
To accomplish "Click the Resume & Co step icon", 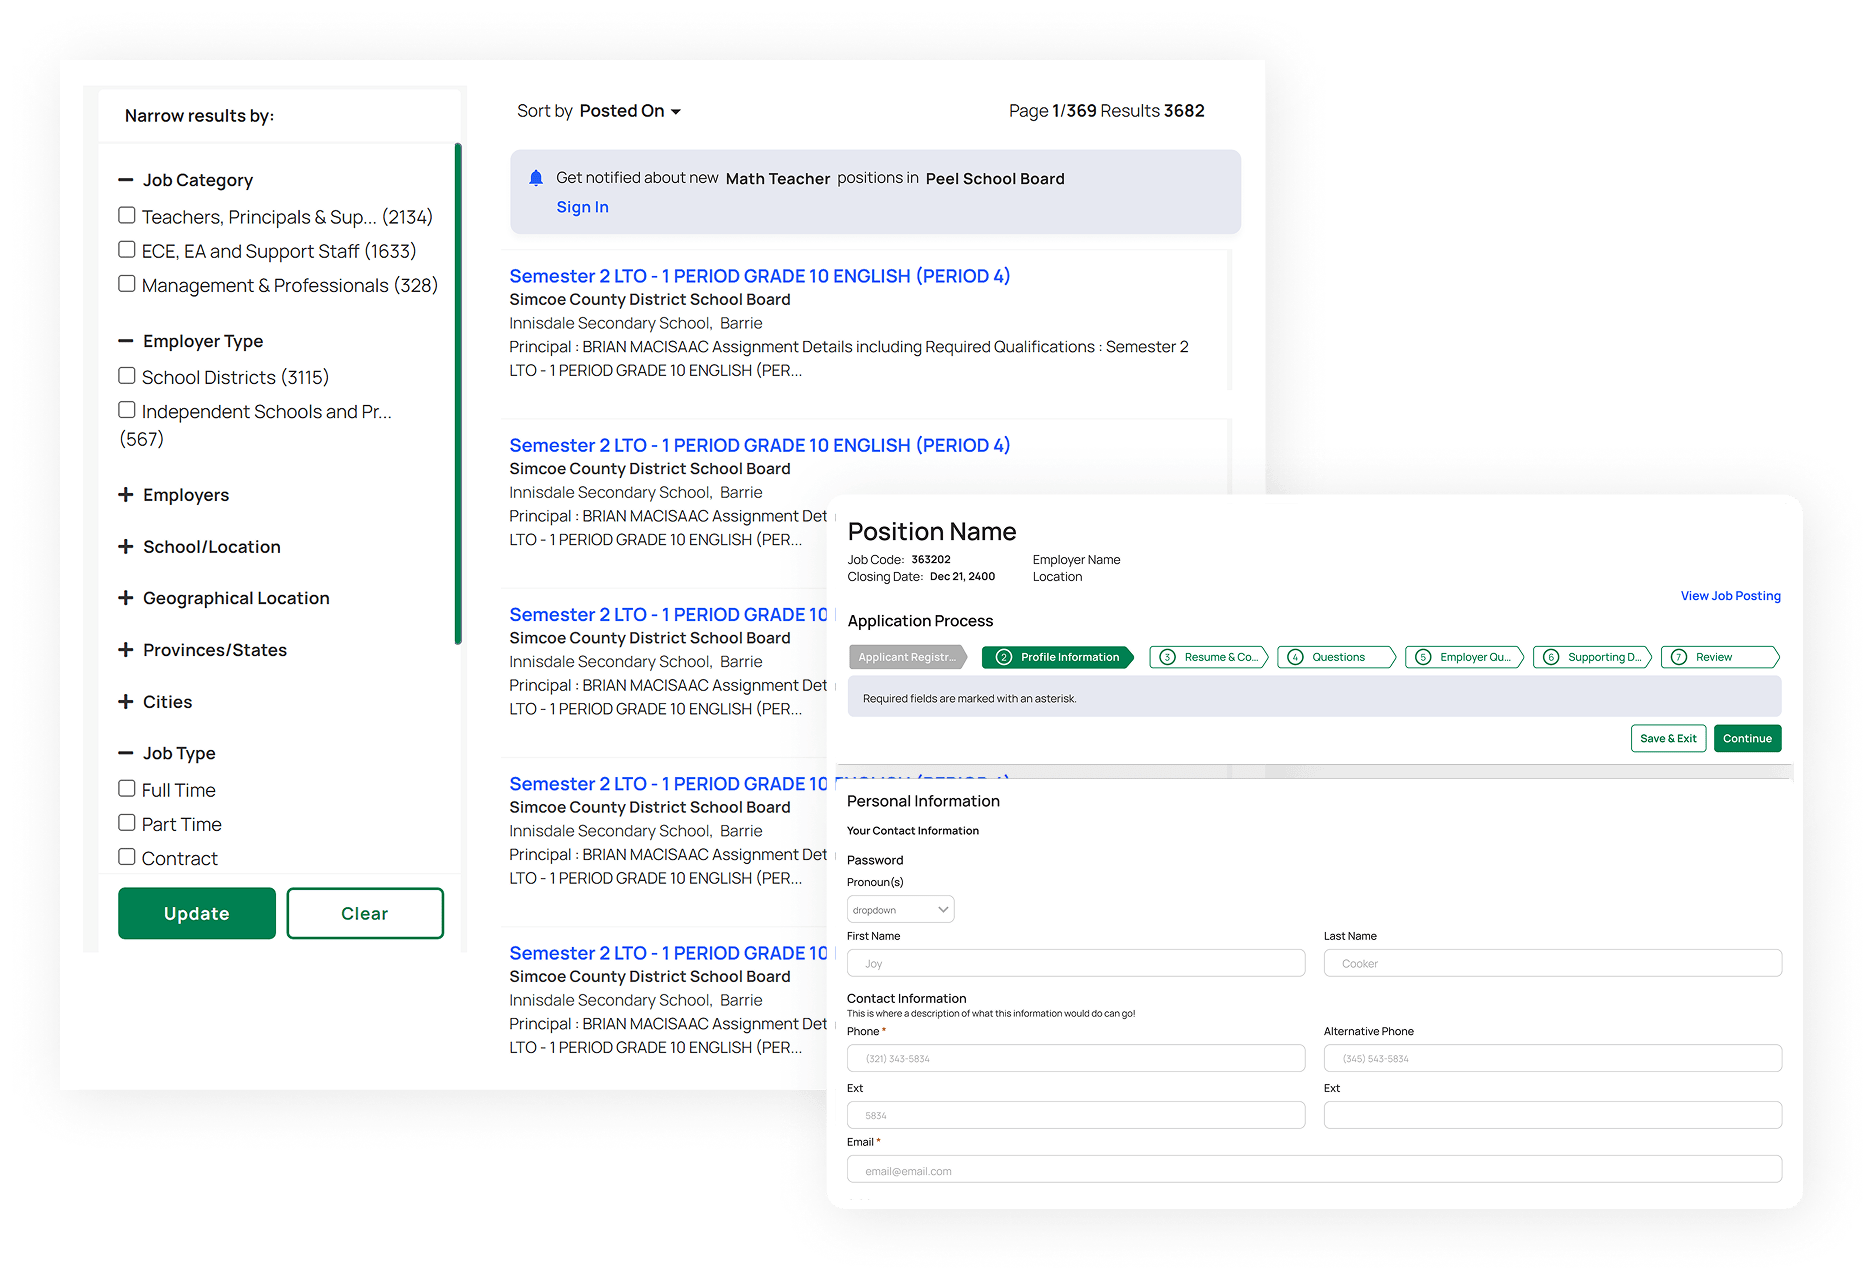I will point(1166,657).
